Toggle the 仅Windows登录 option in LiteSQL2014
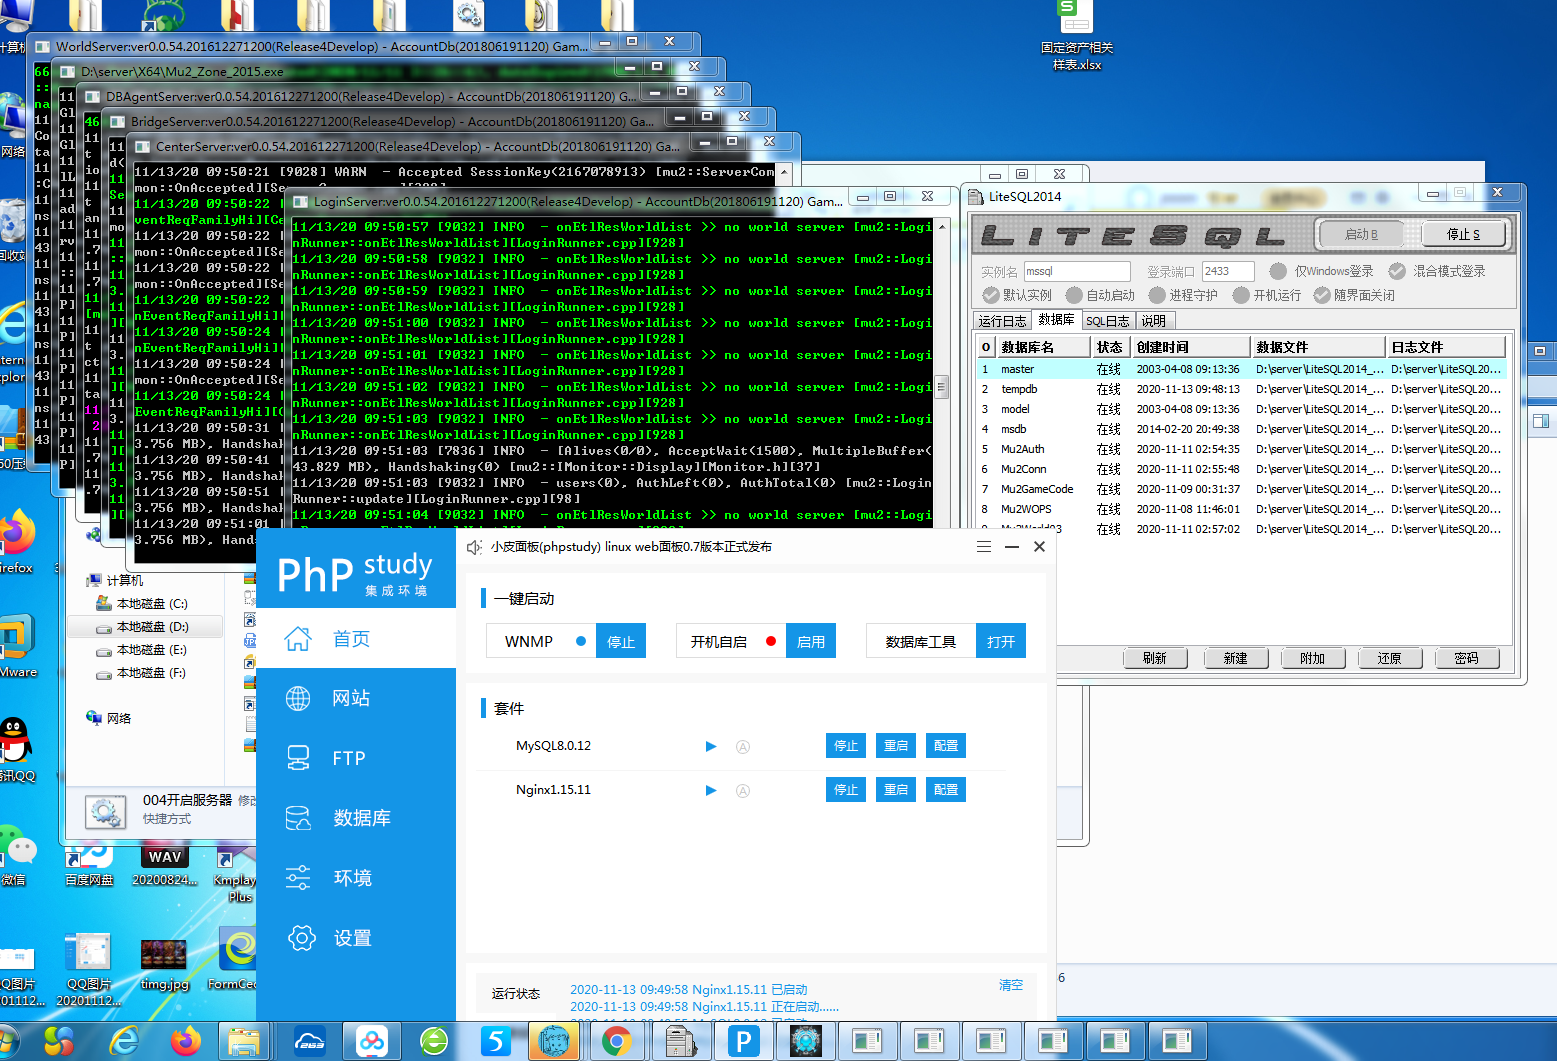Screen dimensions: 1557x1061 tap(1278, 271)
